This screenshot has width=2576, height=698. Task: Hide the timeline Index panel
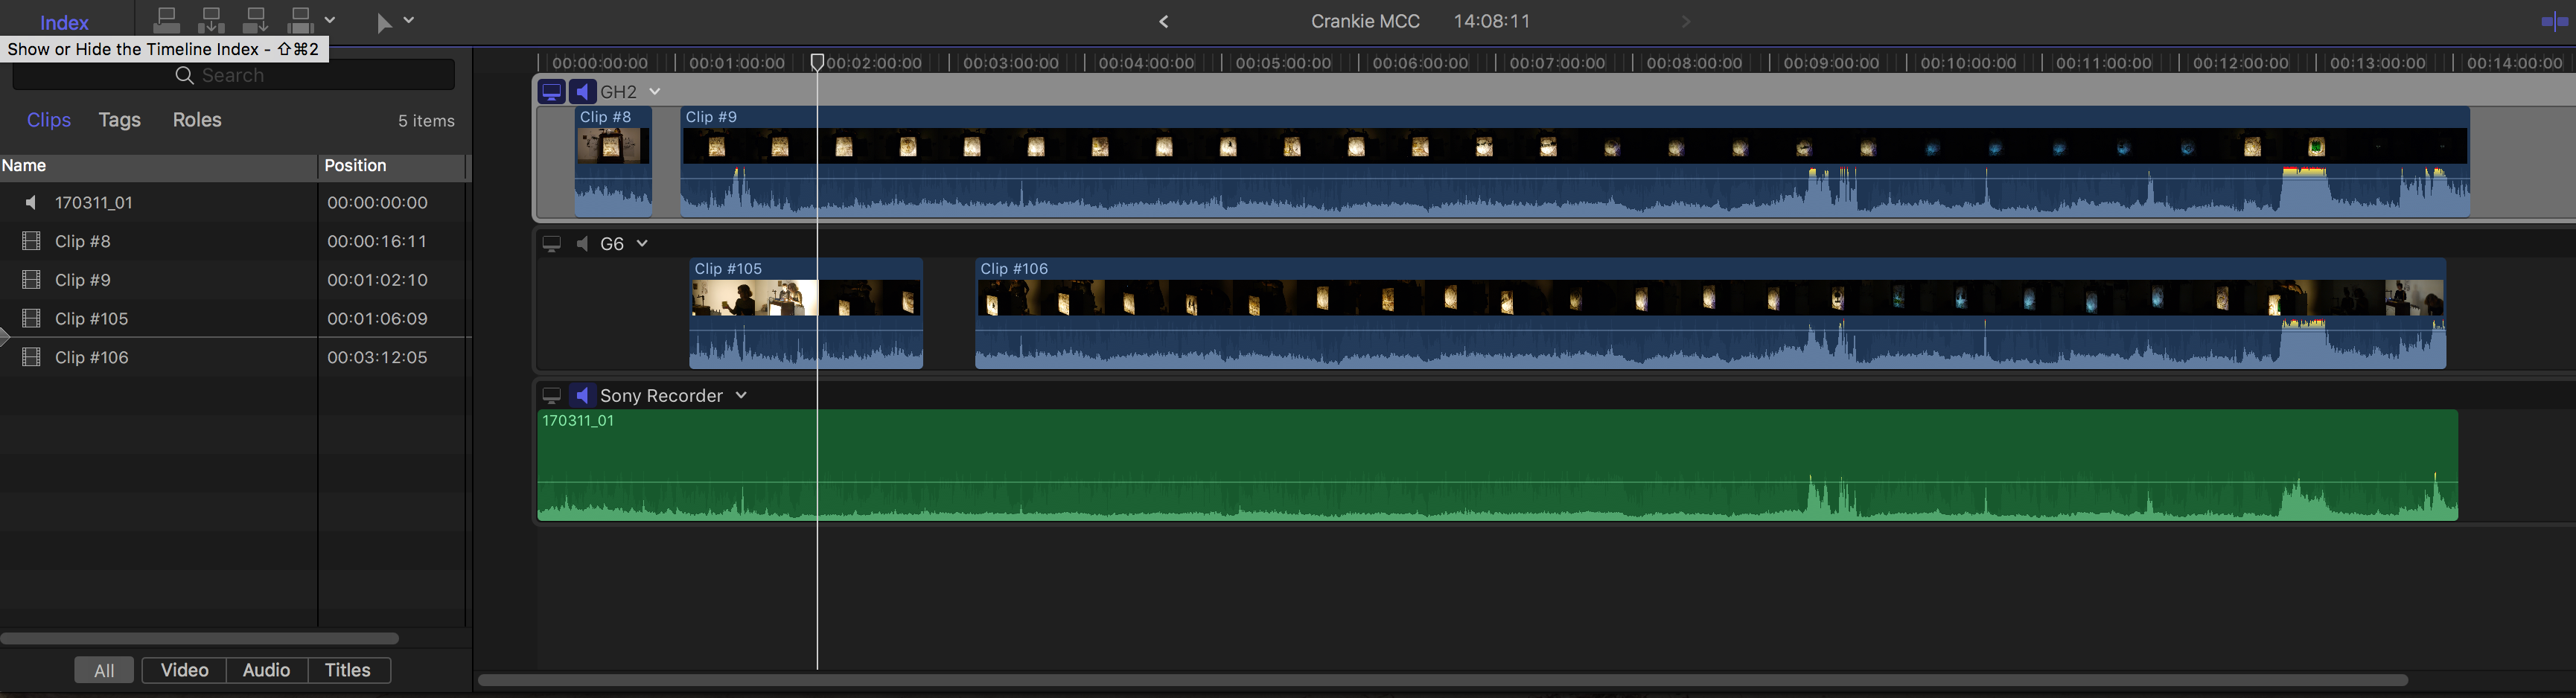[64, 22]
